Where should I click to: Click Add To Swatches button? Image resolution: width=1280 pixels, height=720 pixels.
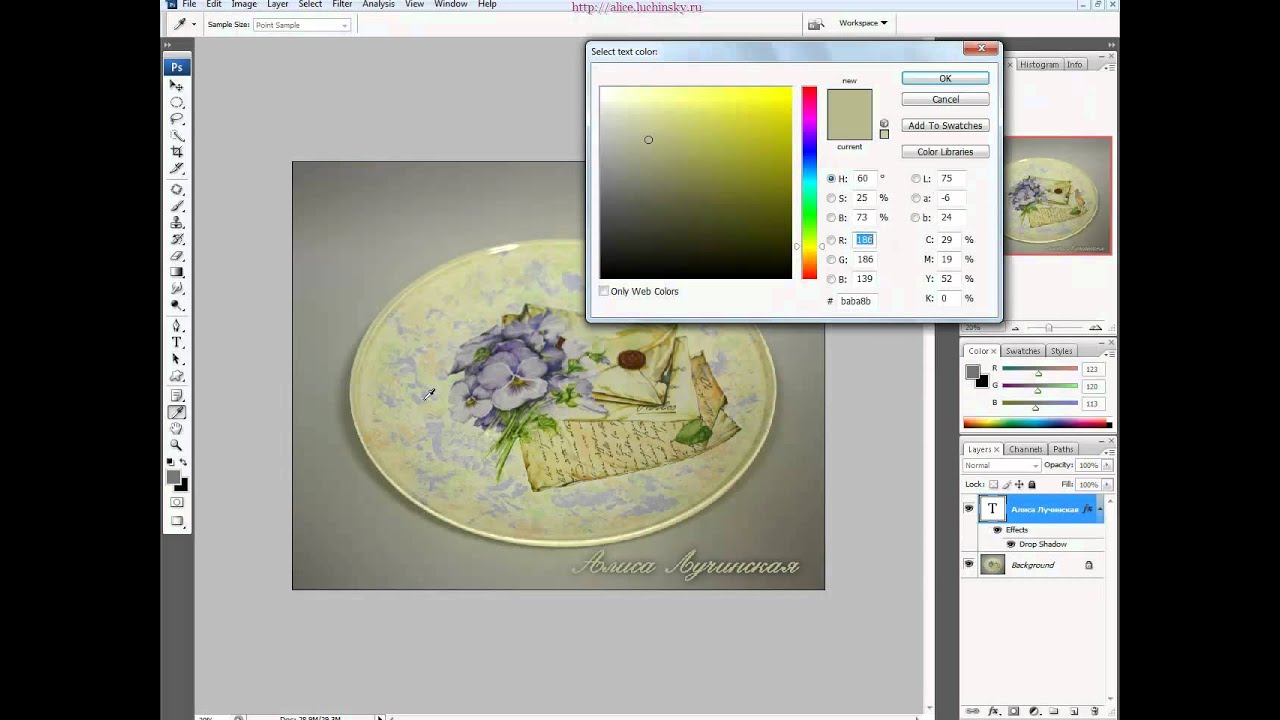coord(945,126)
